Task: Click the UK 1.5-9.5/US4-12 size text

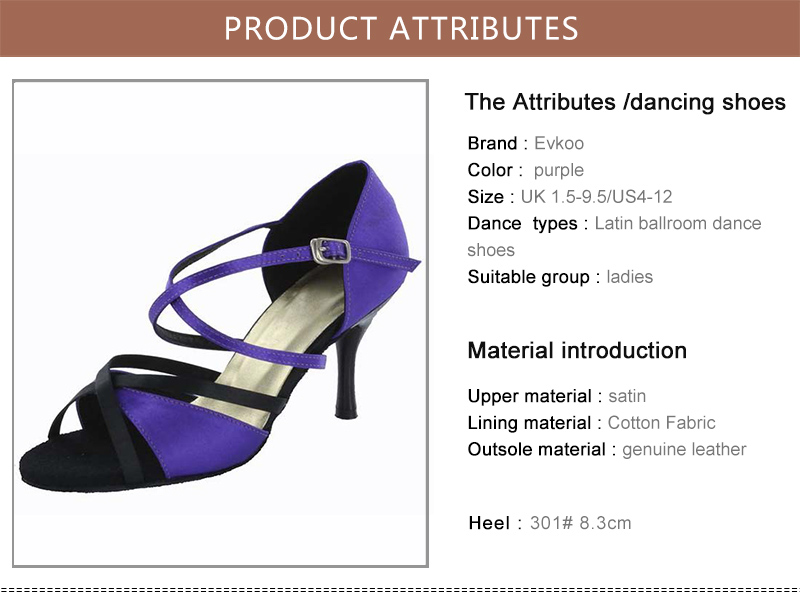Action: 596,197
